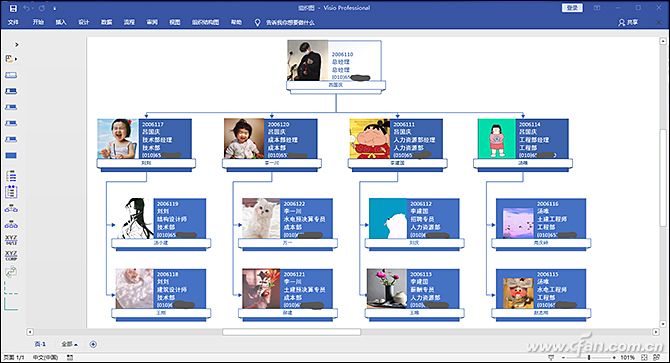Screen dimensions: 670x363
Task: Switch to the 数据 ribbon tab
Action: 106,22
